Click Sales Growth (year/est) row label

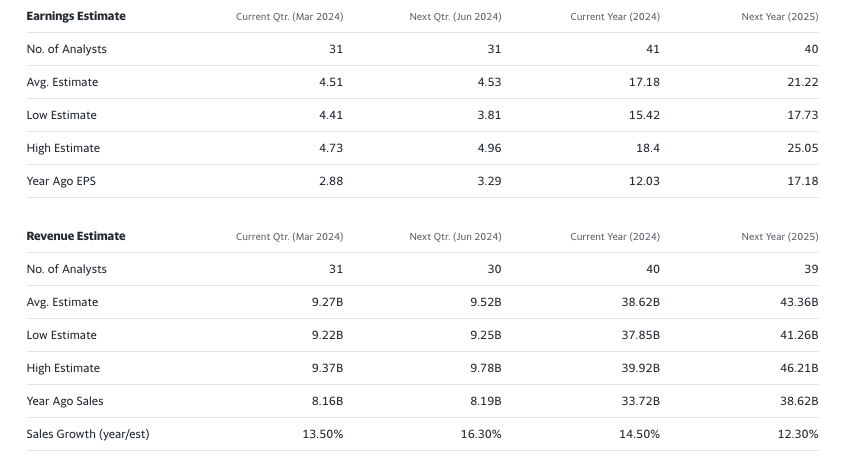click(88, 435)
